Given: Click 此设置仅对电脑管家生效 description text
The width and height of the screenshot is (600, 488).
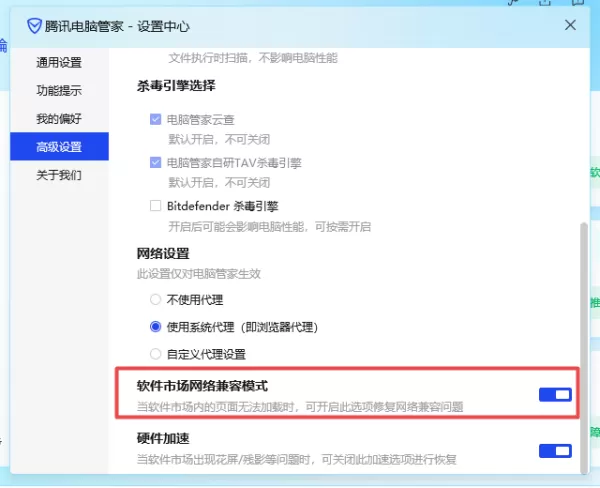Looking at the screenshot, I should (199, 274).
